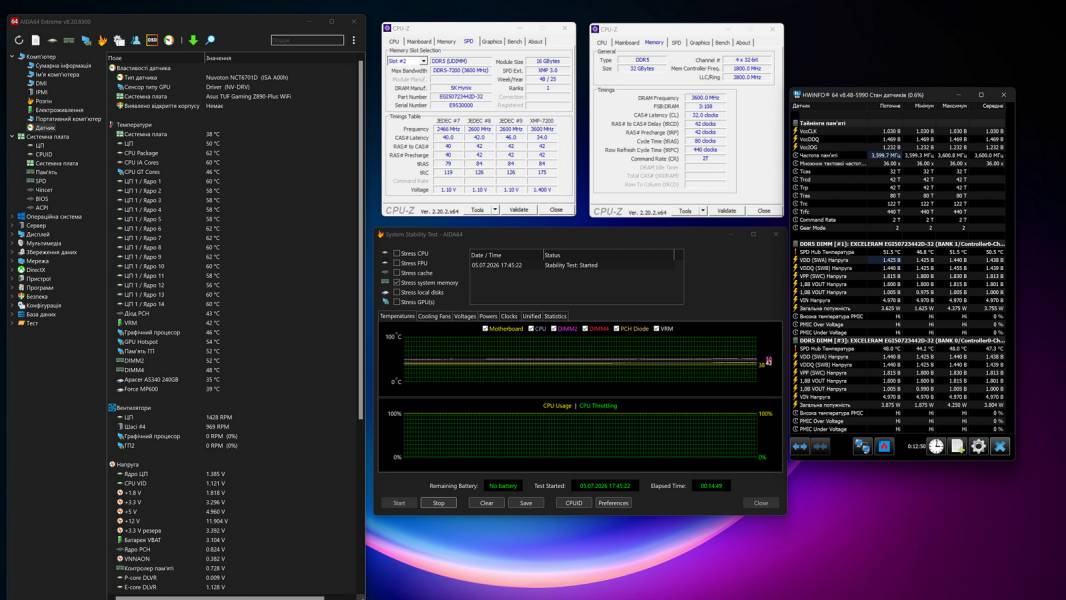Open Preferences in stability test
The image size is (1066, 600).
pos(613,504)
